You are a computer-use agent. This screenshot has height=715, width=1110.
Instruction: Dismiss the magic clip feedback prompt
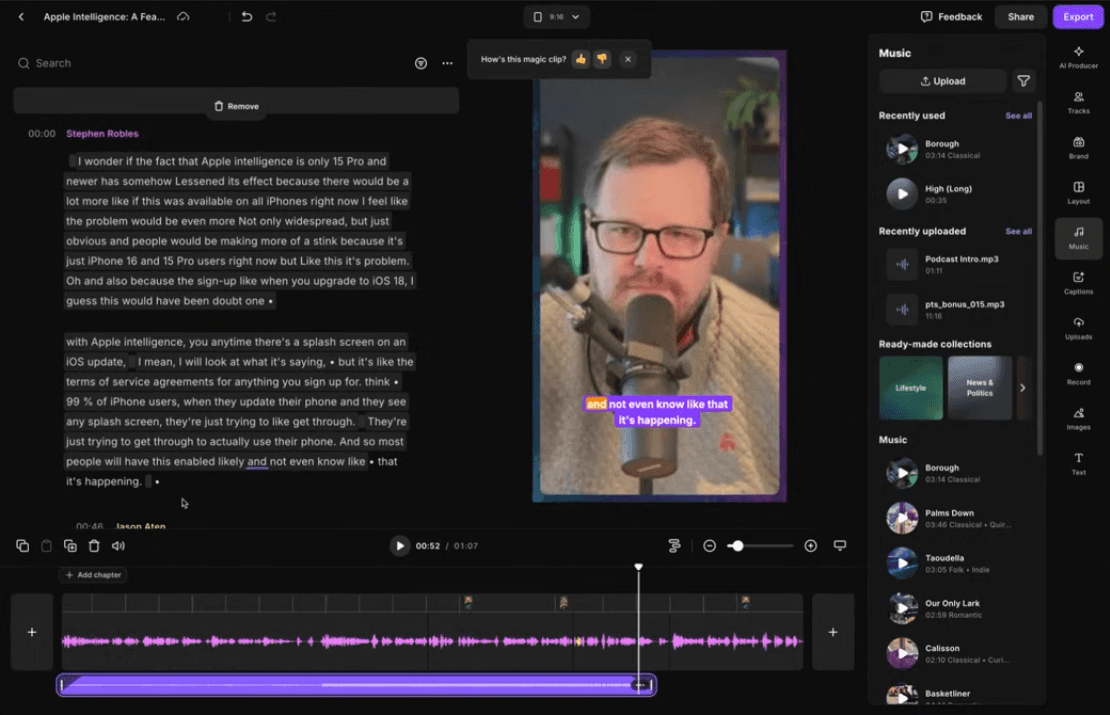coord(628,59)
